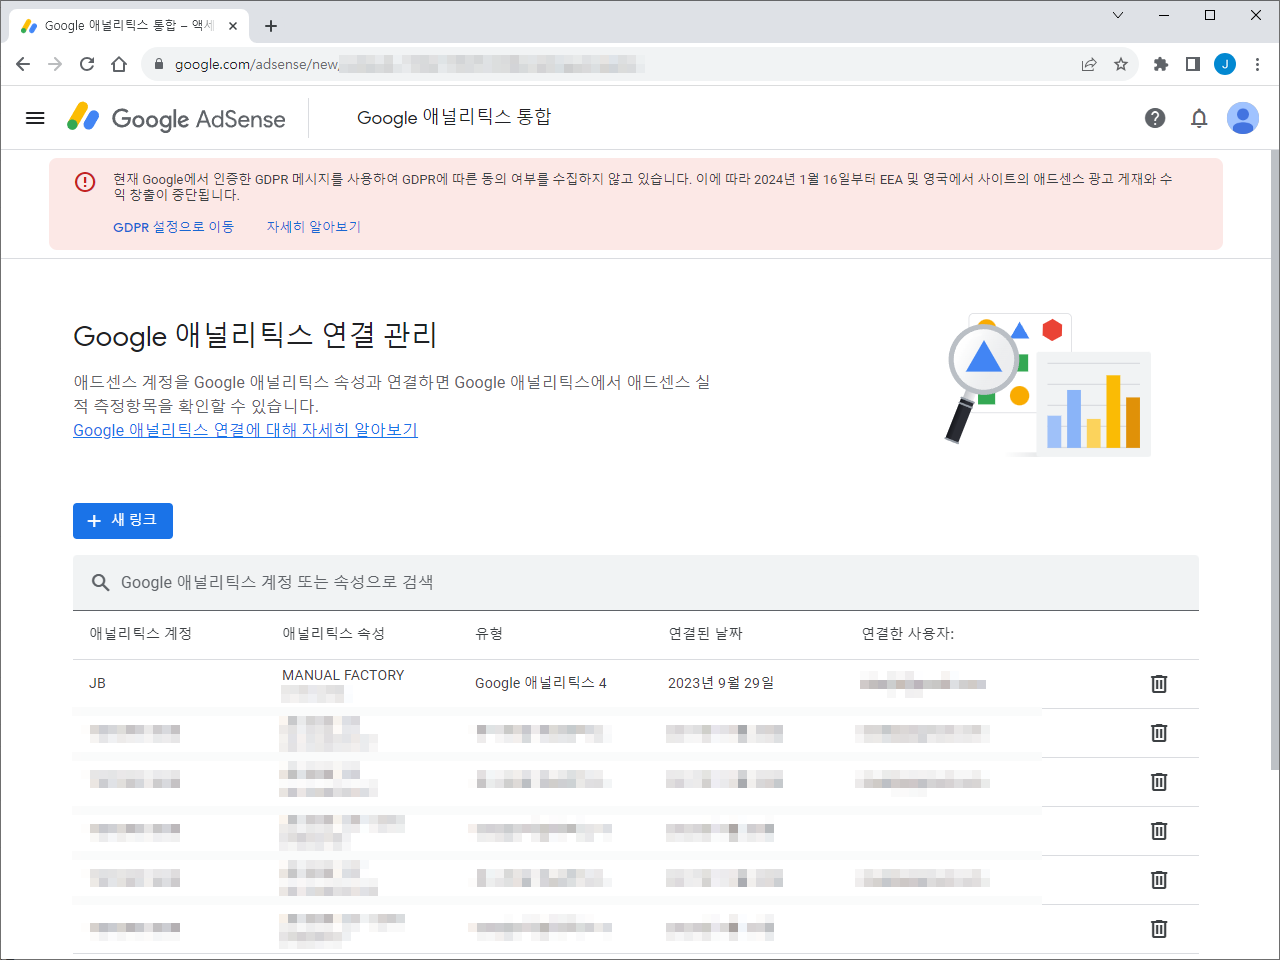
Task: Click the 애널리틱스 계정 column header
Action: click(x=140, y=634)
